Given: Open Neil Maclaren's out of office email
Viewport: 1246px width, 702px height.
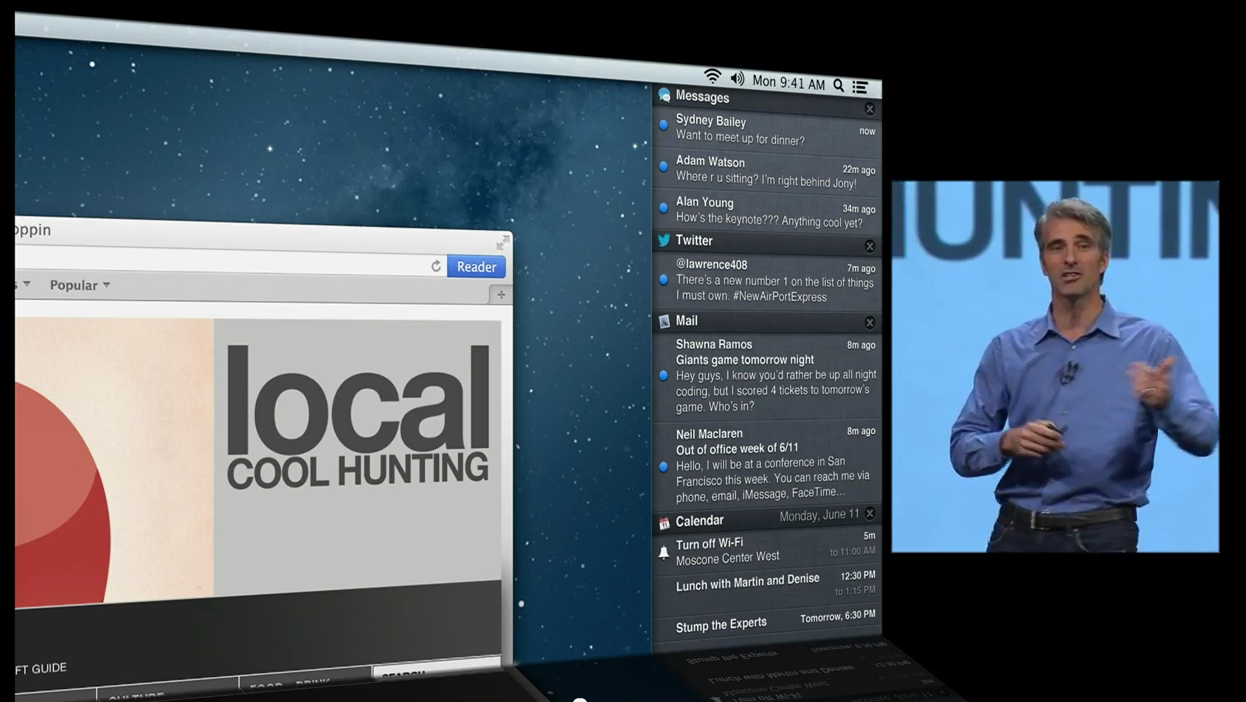Looking at the screenshot, I should 767,464.
